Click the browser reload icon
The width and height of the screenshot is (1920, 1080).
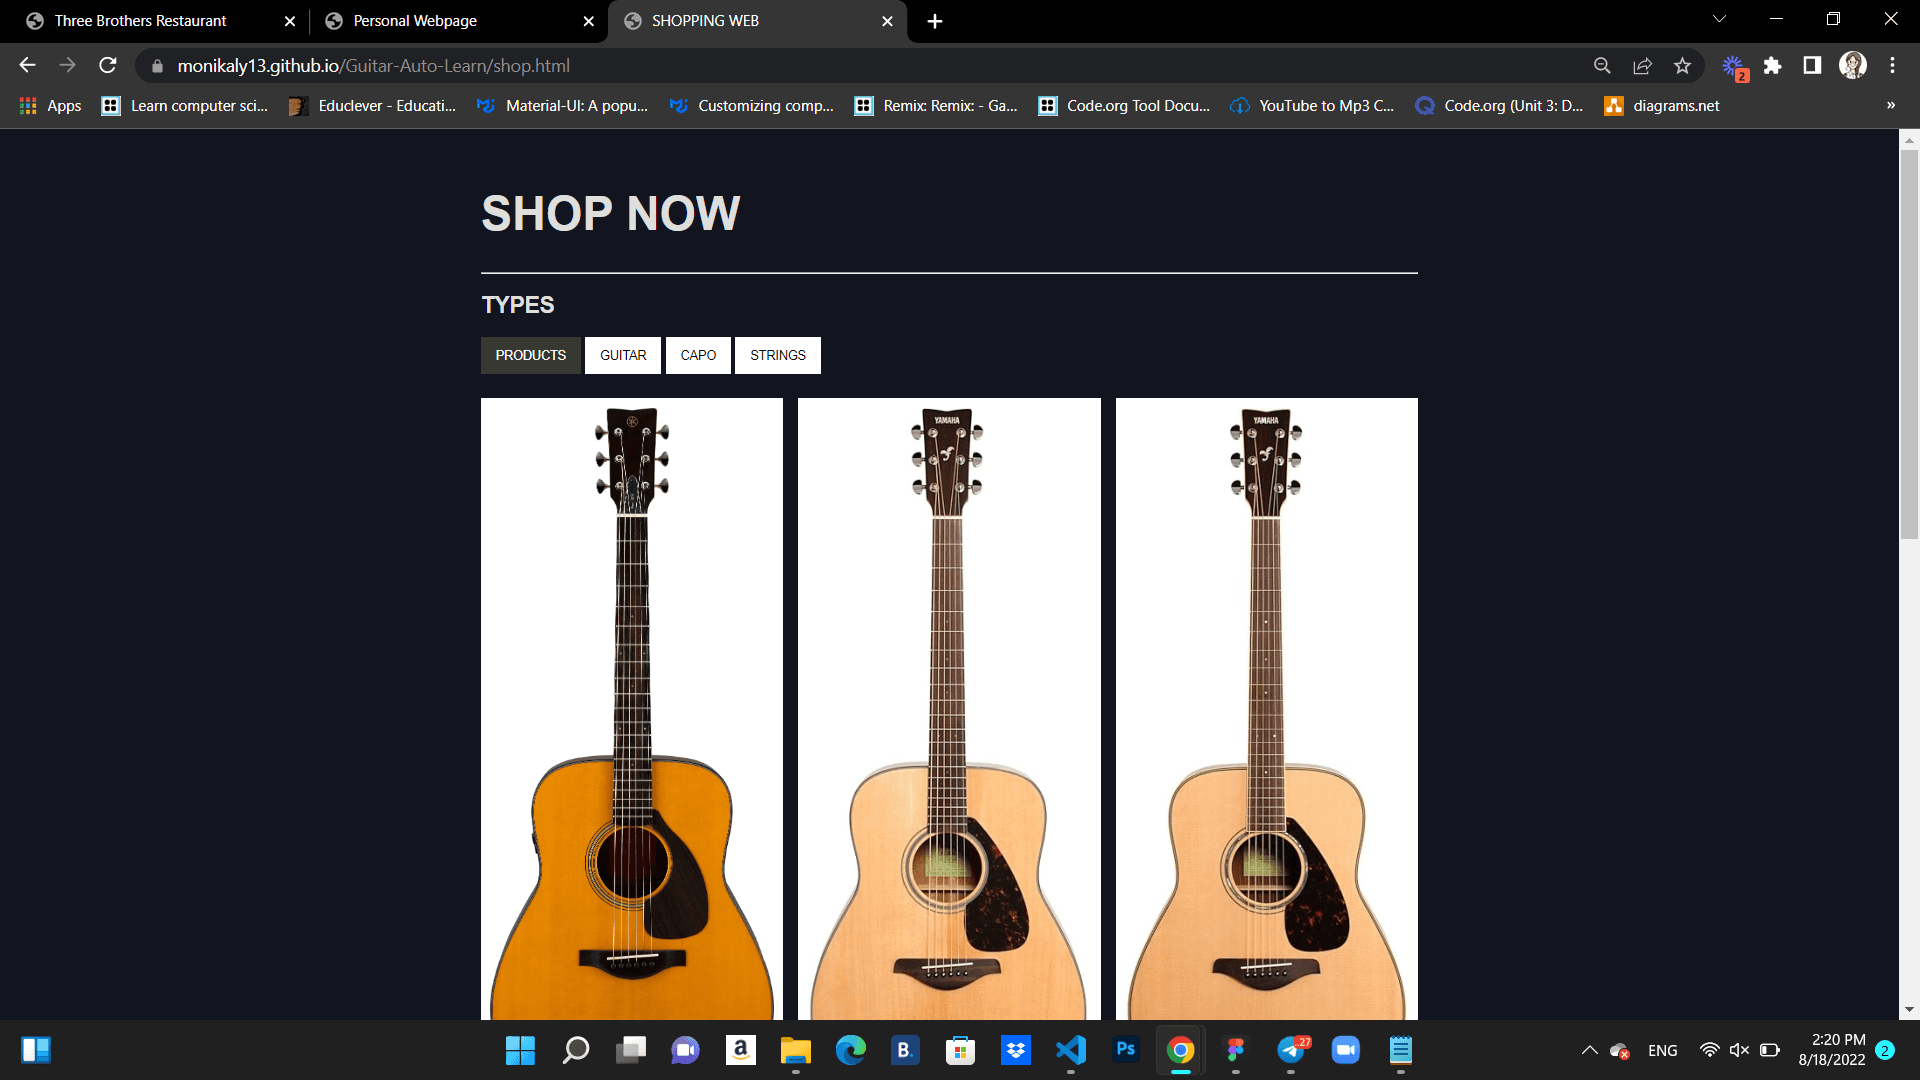tap(109, 66)
